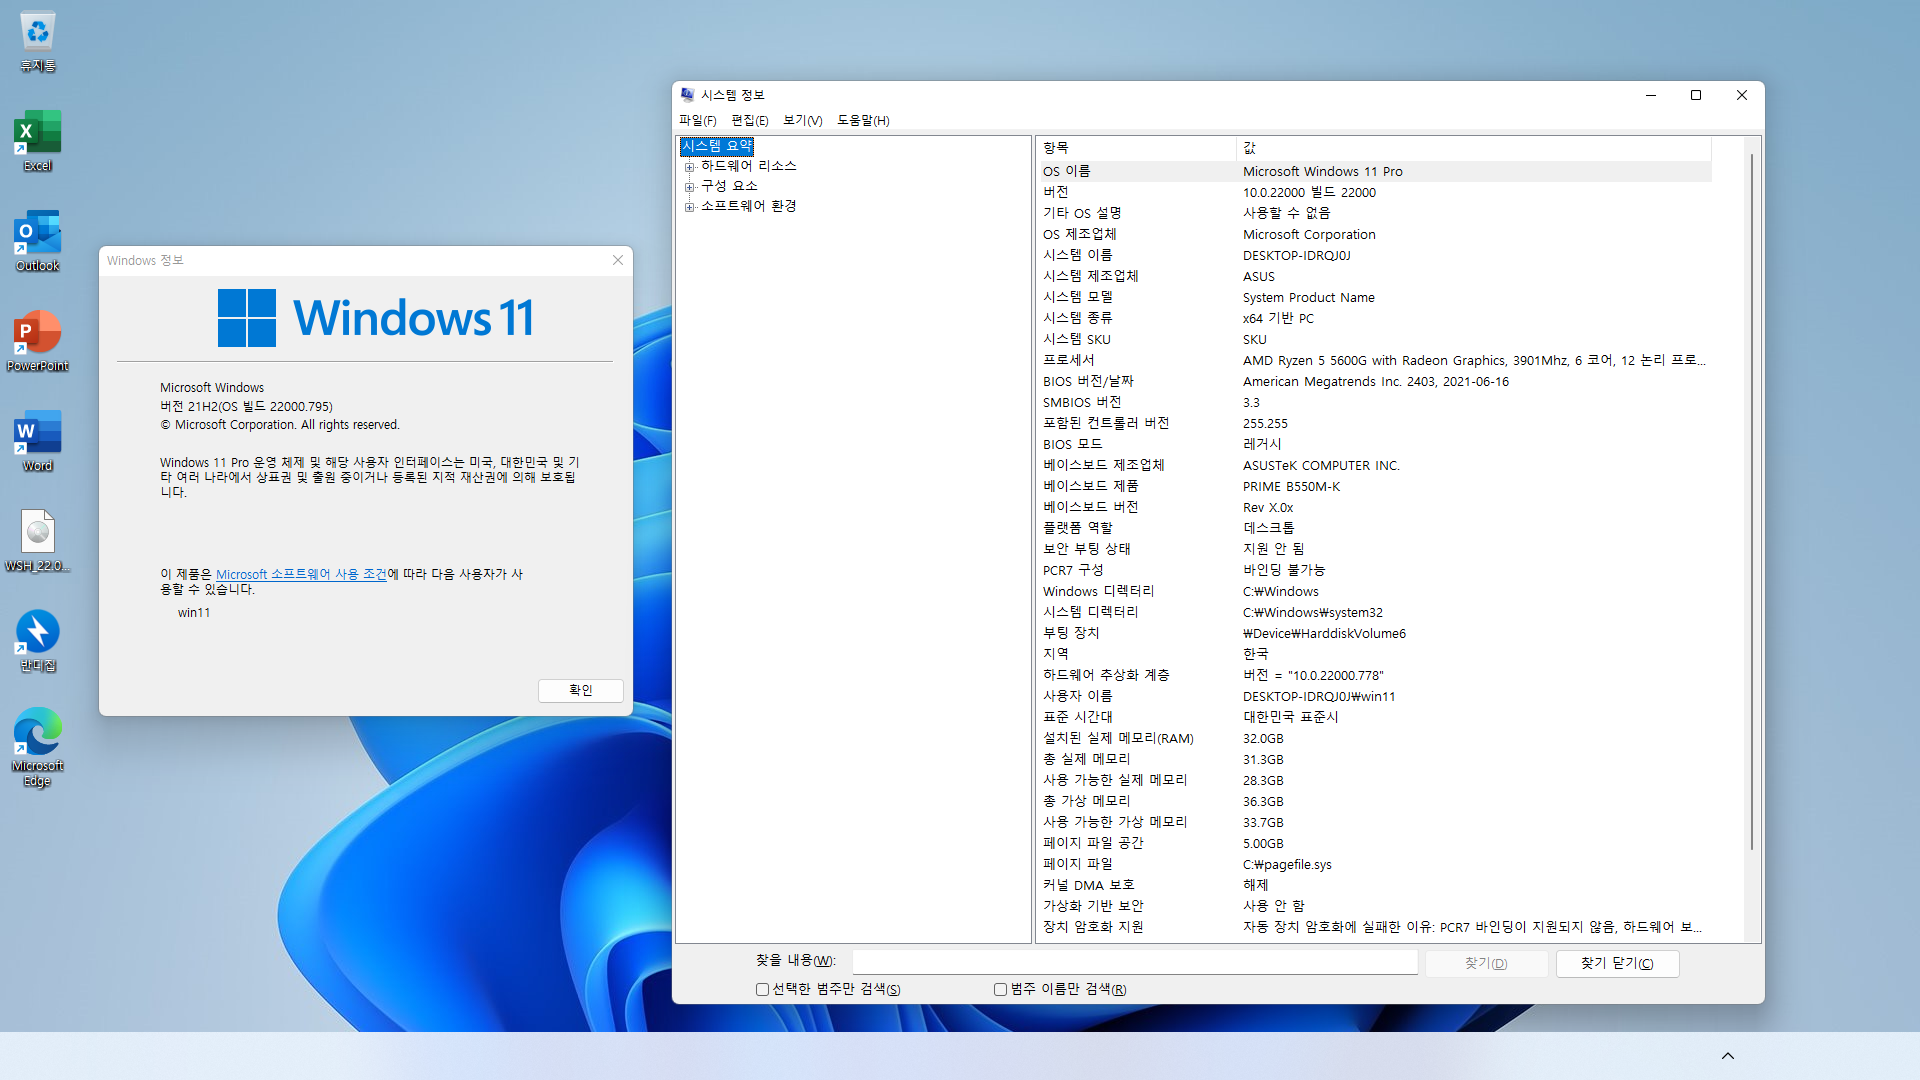Launch the Excel desktop shortcut

[38, 142]
